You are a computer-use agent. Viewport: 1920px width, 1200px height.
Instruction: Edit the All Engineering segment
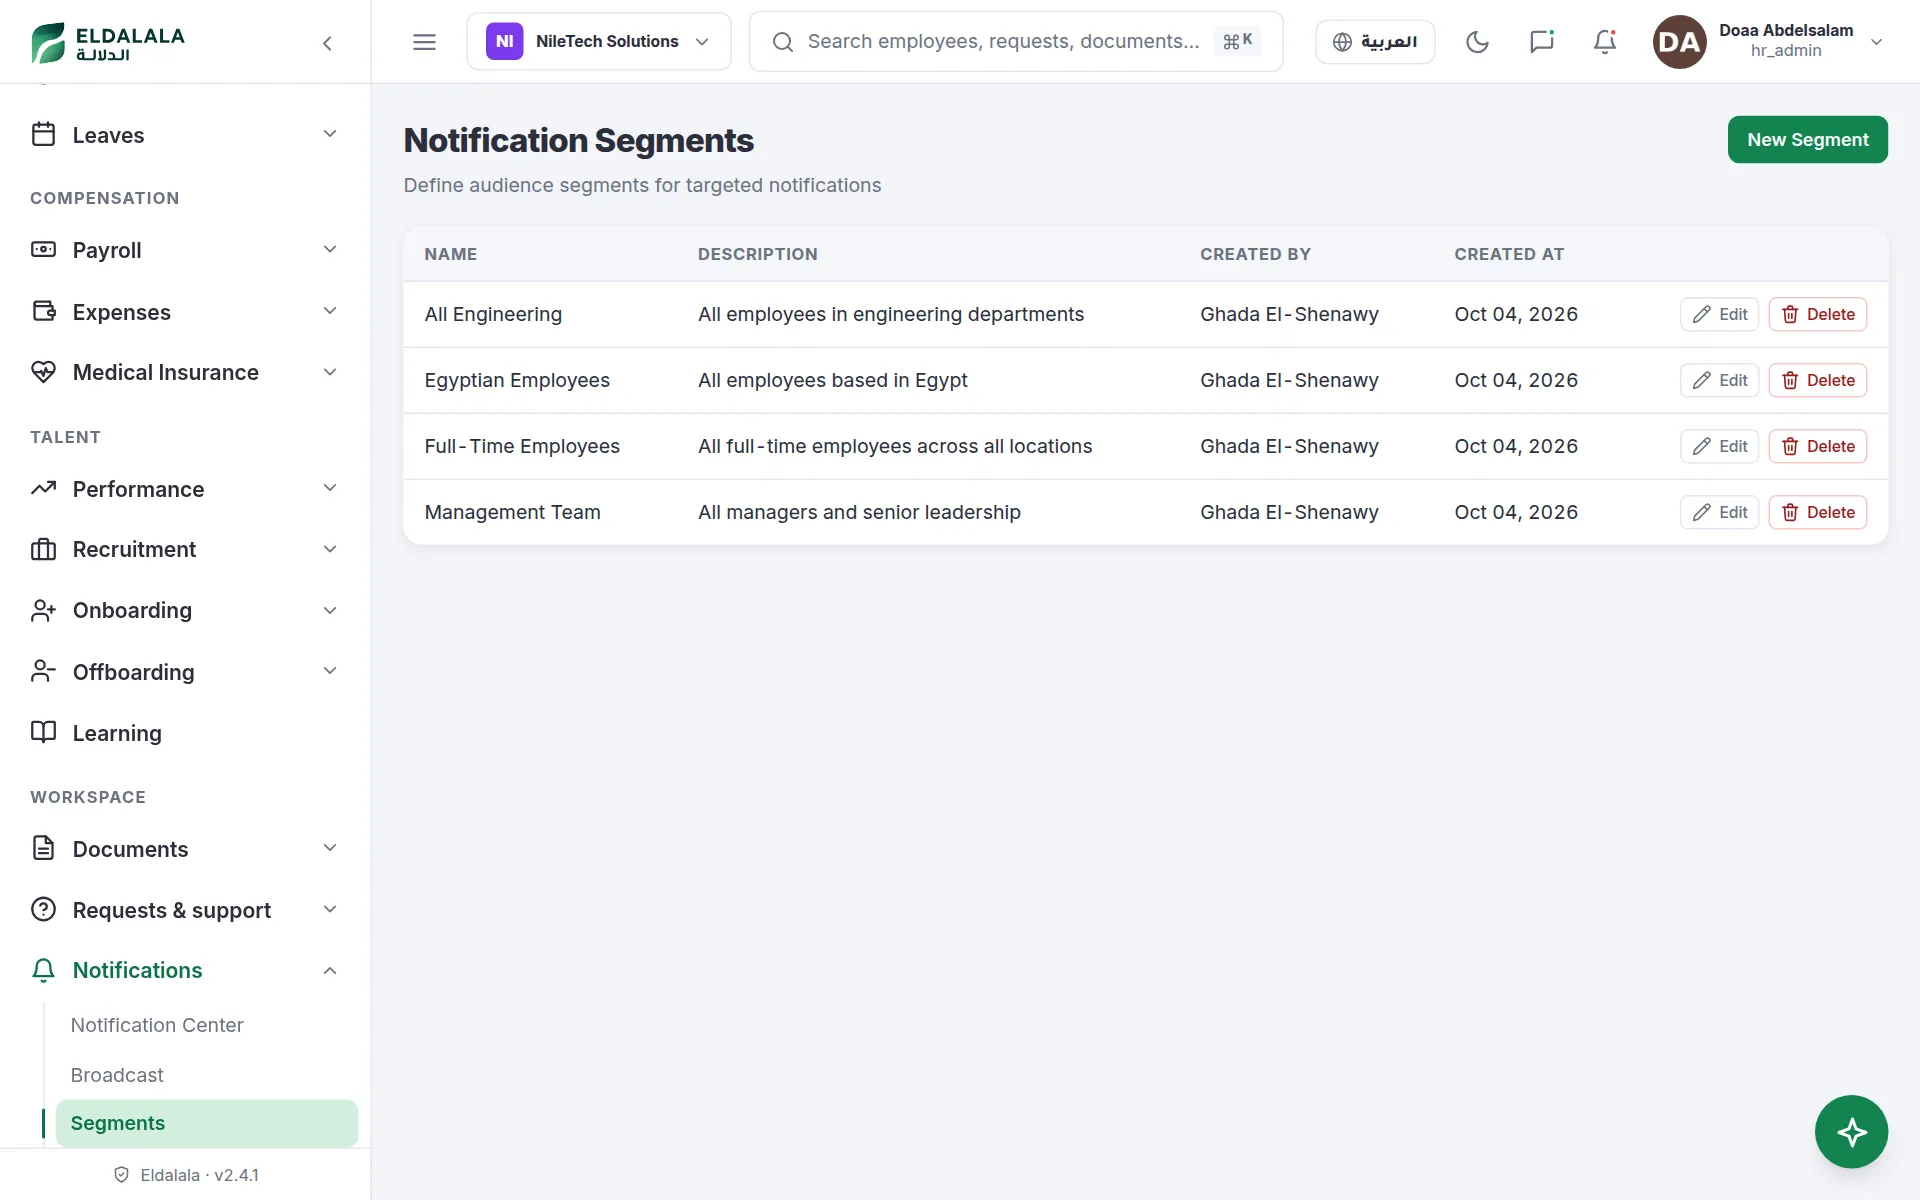pos(1719,314)
